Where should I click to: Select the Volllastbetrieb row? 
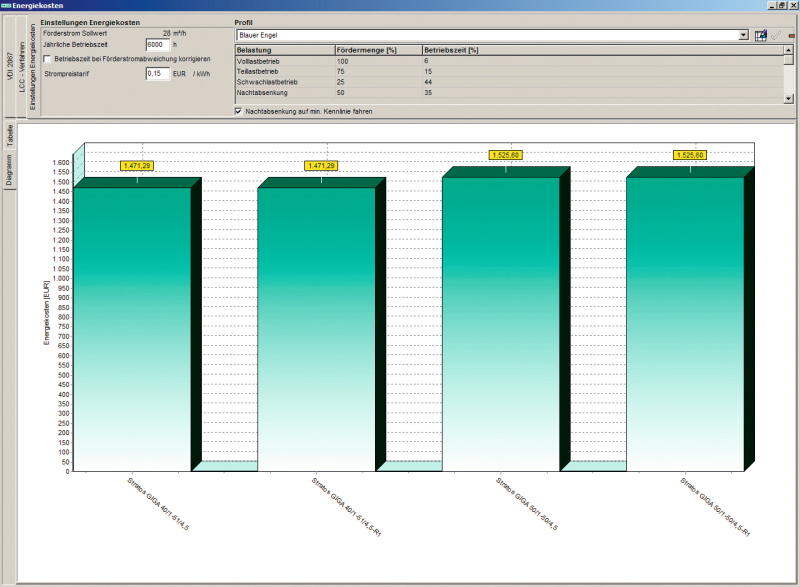(x=509, y=61)
